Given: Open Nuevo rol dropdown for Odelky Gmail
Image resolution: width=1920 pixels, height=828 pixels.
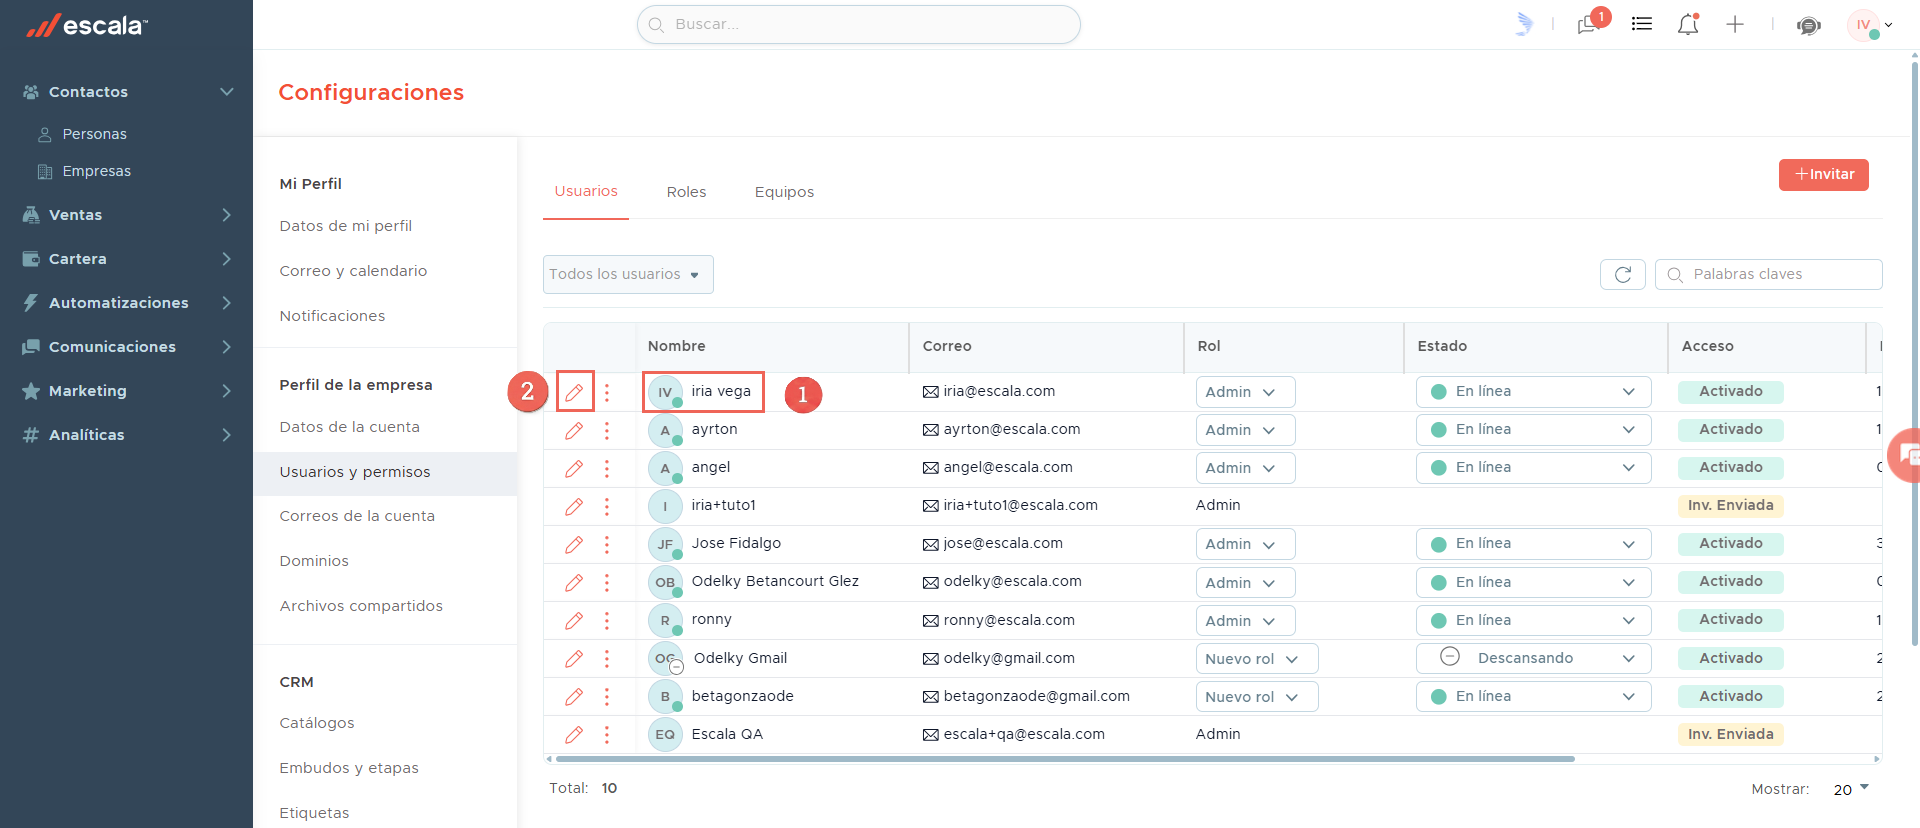Looking at the screenshot, I should (1257, 658).
